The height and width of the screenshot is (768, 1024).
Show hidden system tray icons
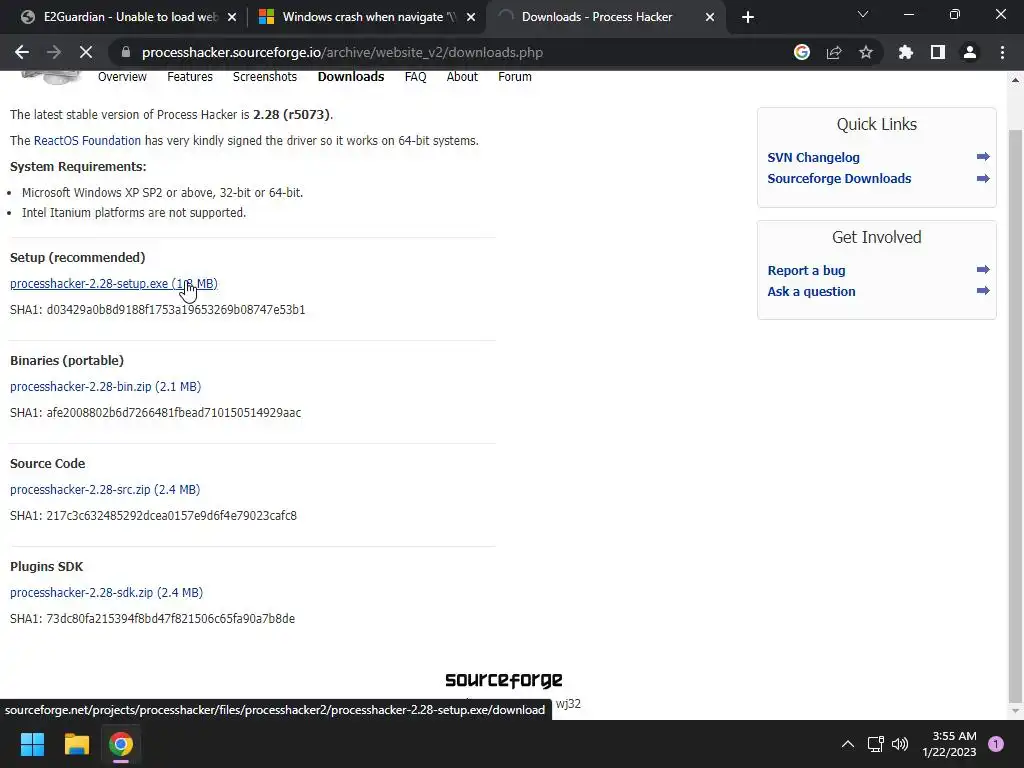coord(848,744)
